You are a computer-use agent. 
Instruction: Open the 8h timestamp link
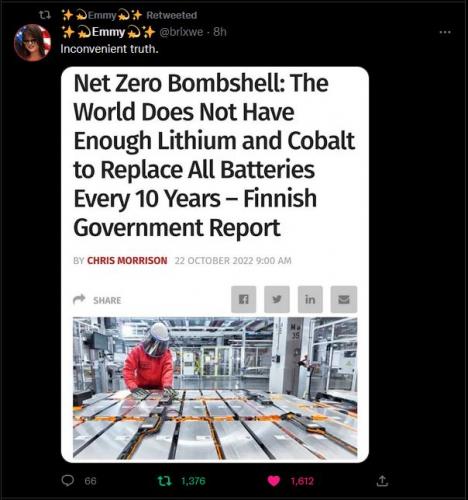click(220, 32)
